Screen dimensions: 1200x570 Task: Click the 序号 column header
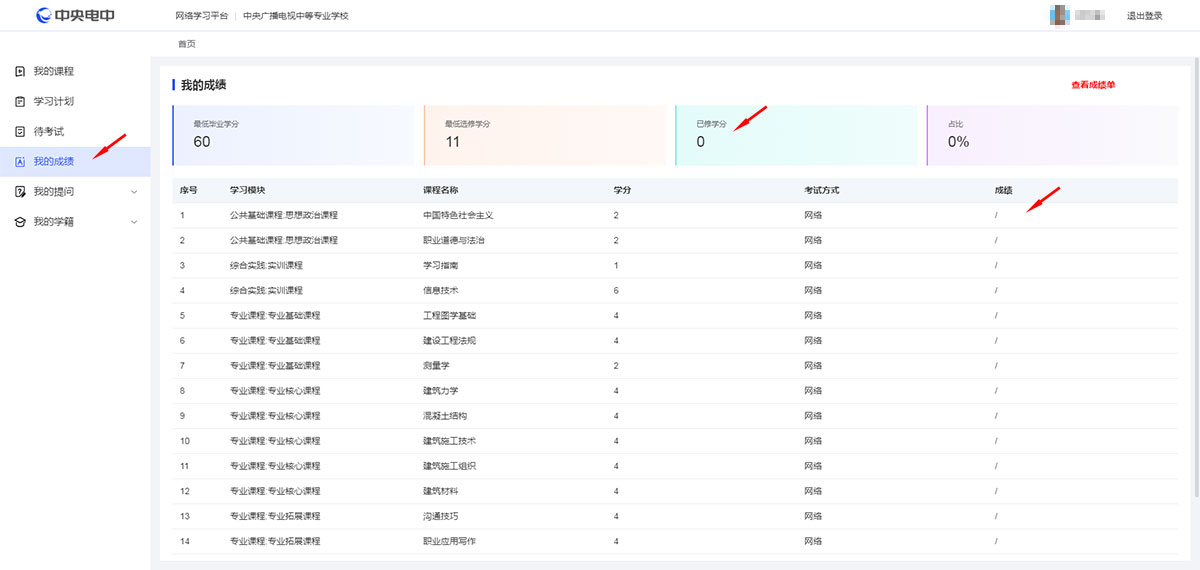(x=189, y=190)
